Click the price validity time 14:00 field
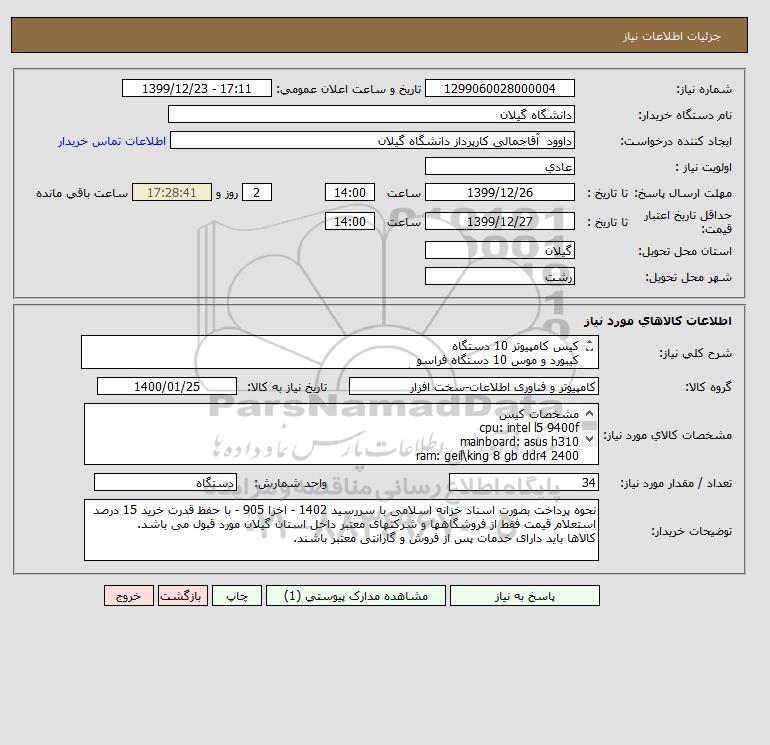Screen dimensions: 770x745 pos(350,221)
